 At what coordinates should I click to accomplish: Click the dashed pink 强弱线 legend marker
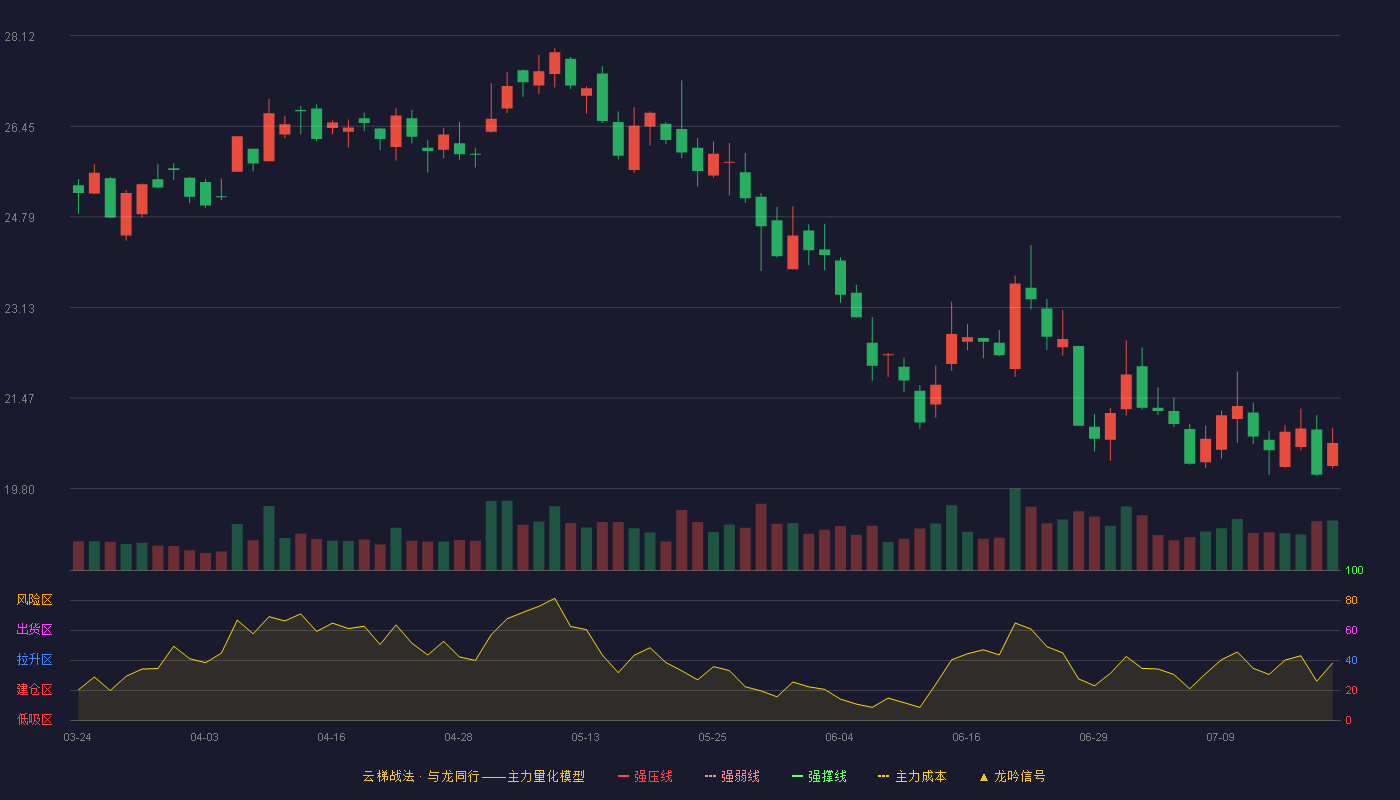pyautogui.click(x=711, y=776)
